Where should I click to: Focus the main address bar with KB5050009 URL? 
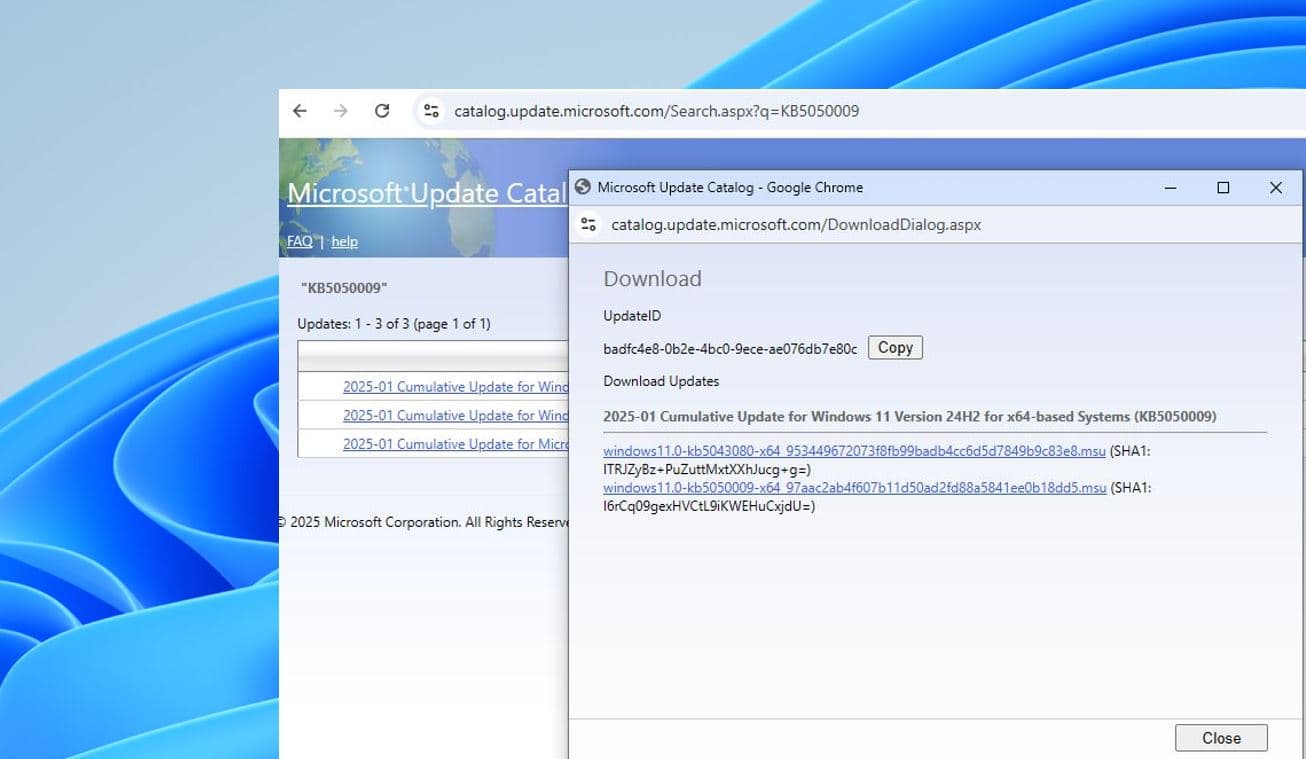click(x=656, y=111)
